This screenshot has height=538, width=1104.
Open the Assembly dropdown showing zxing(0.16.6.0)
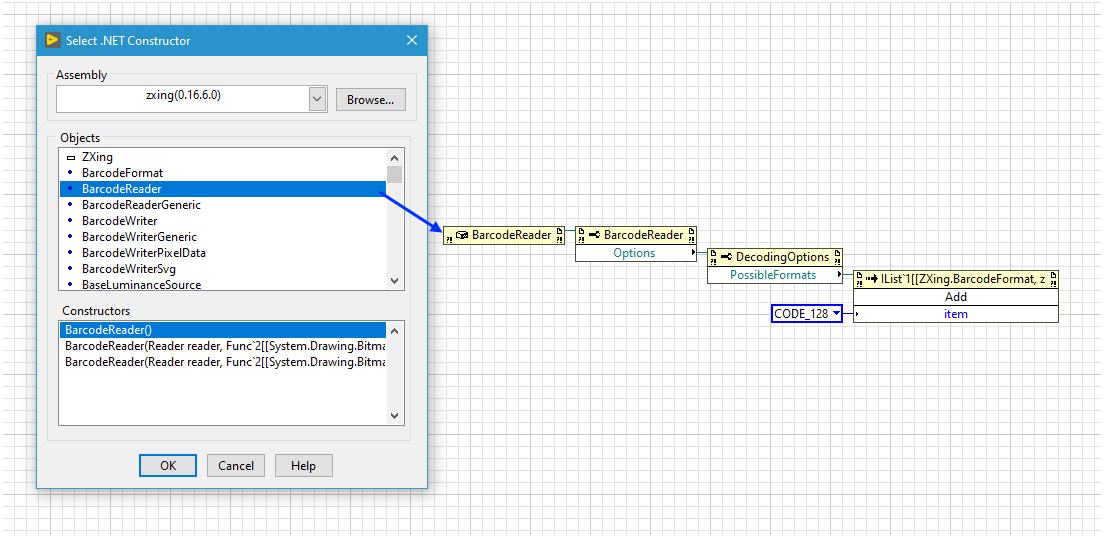click(317, 99)
